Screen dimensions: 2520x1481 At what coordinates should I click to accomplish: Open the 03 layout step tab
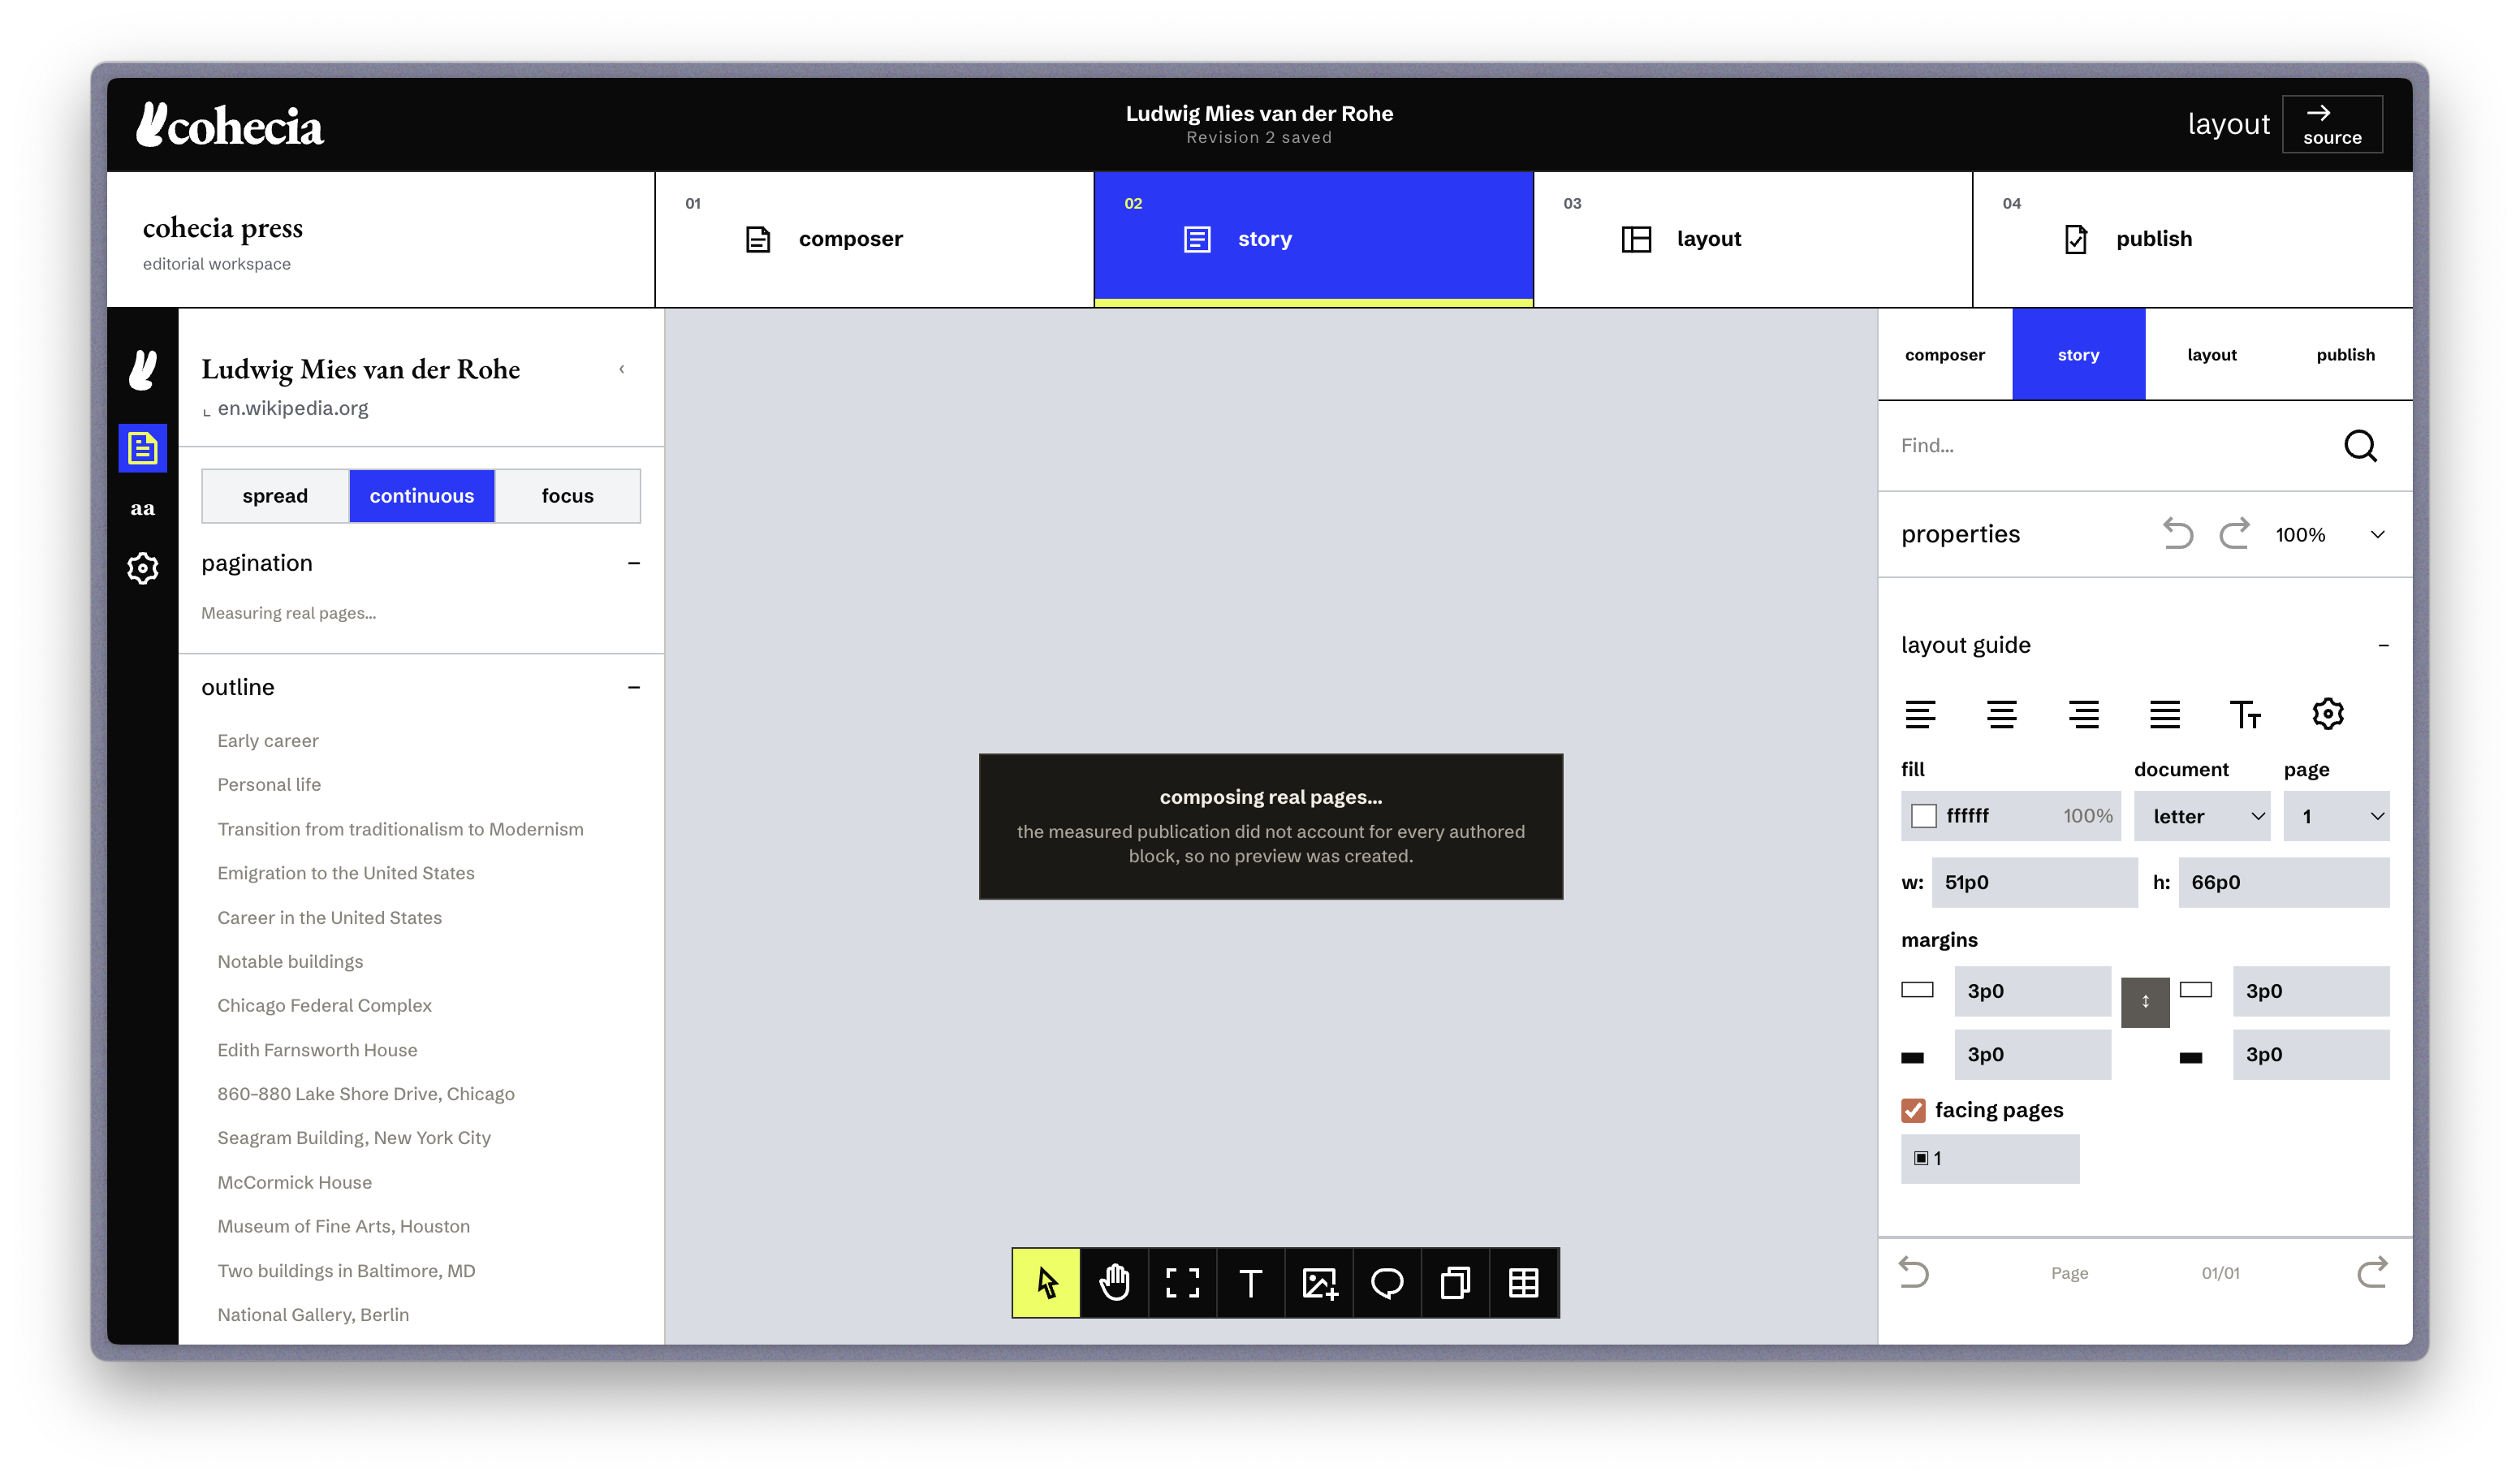point(1752,239)
